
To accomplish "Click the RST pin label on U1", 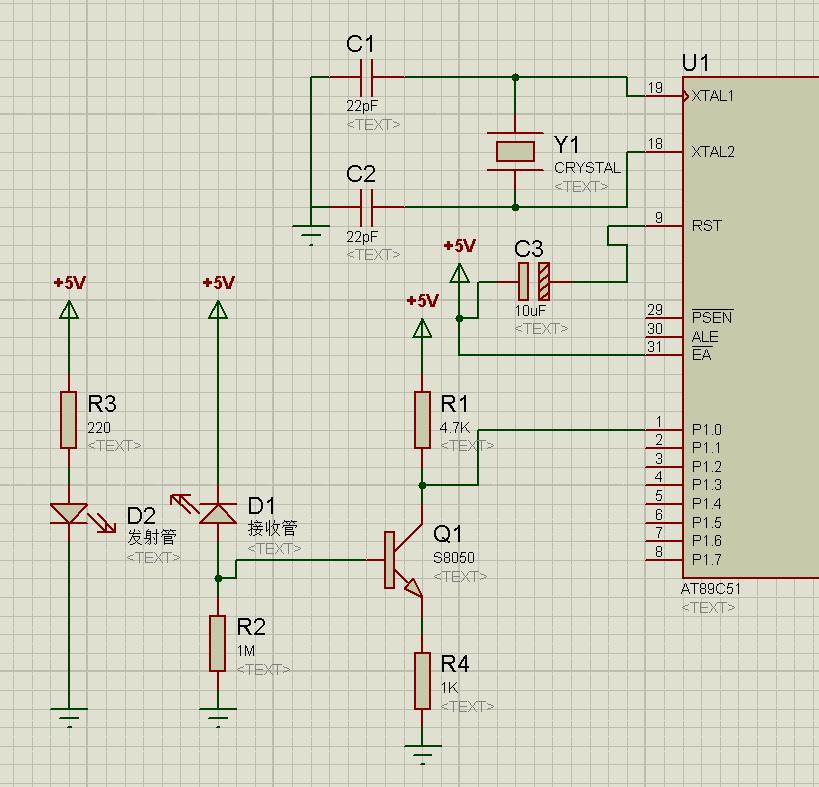I will [706, 226].
